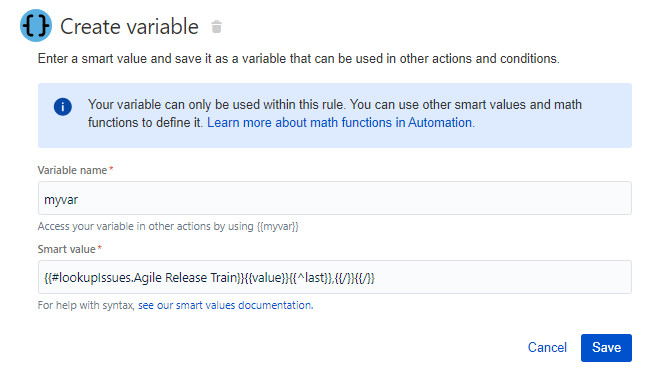Viewport: 672px width, 380px height.
Task: Click the Create variable heading
Action: click(x=129, y=27)
